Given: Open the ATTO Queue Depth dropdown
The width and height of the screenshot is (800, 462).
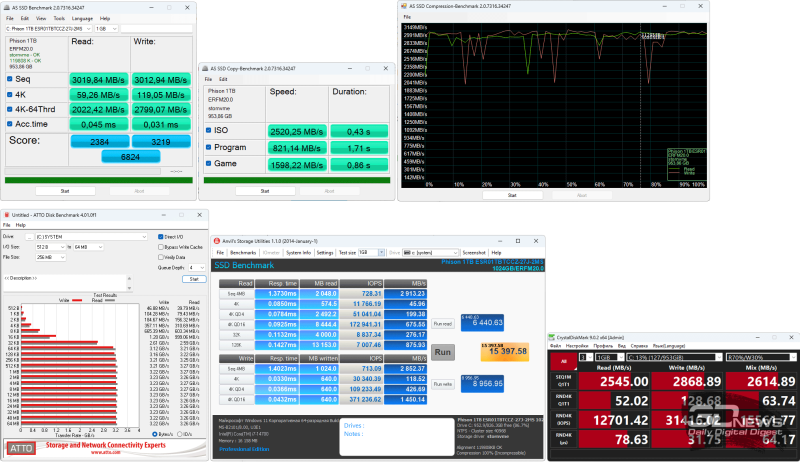Looking at the screenshot, I should [196, 267].
